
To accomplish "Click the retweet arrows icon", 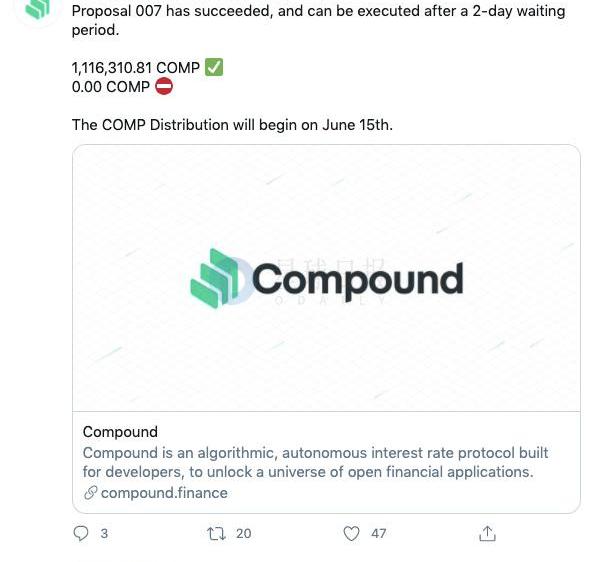I will [216, 534].
